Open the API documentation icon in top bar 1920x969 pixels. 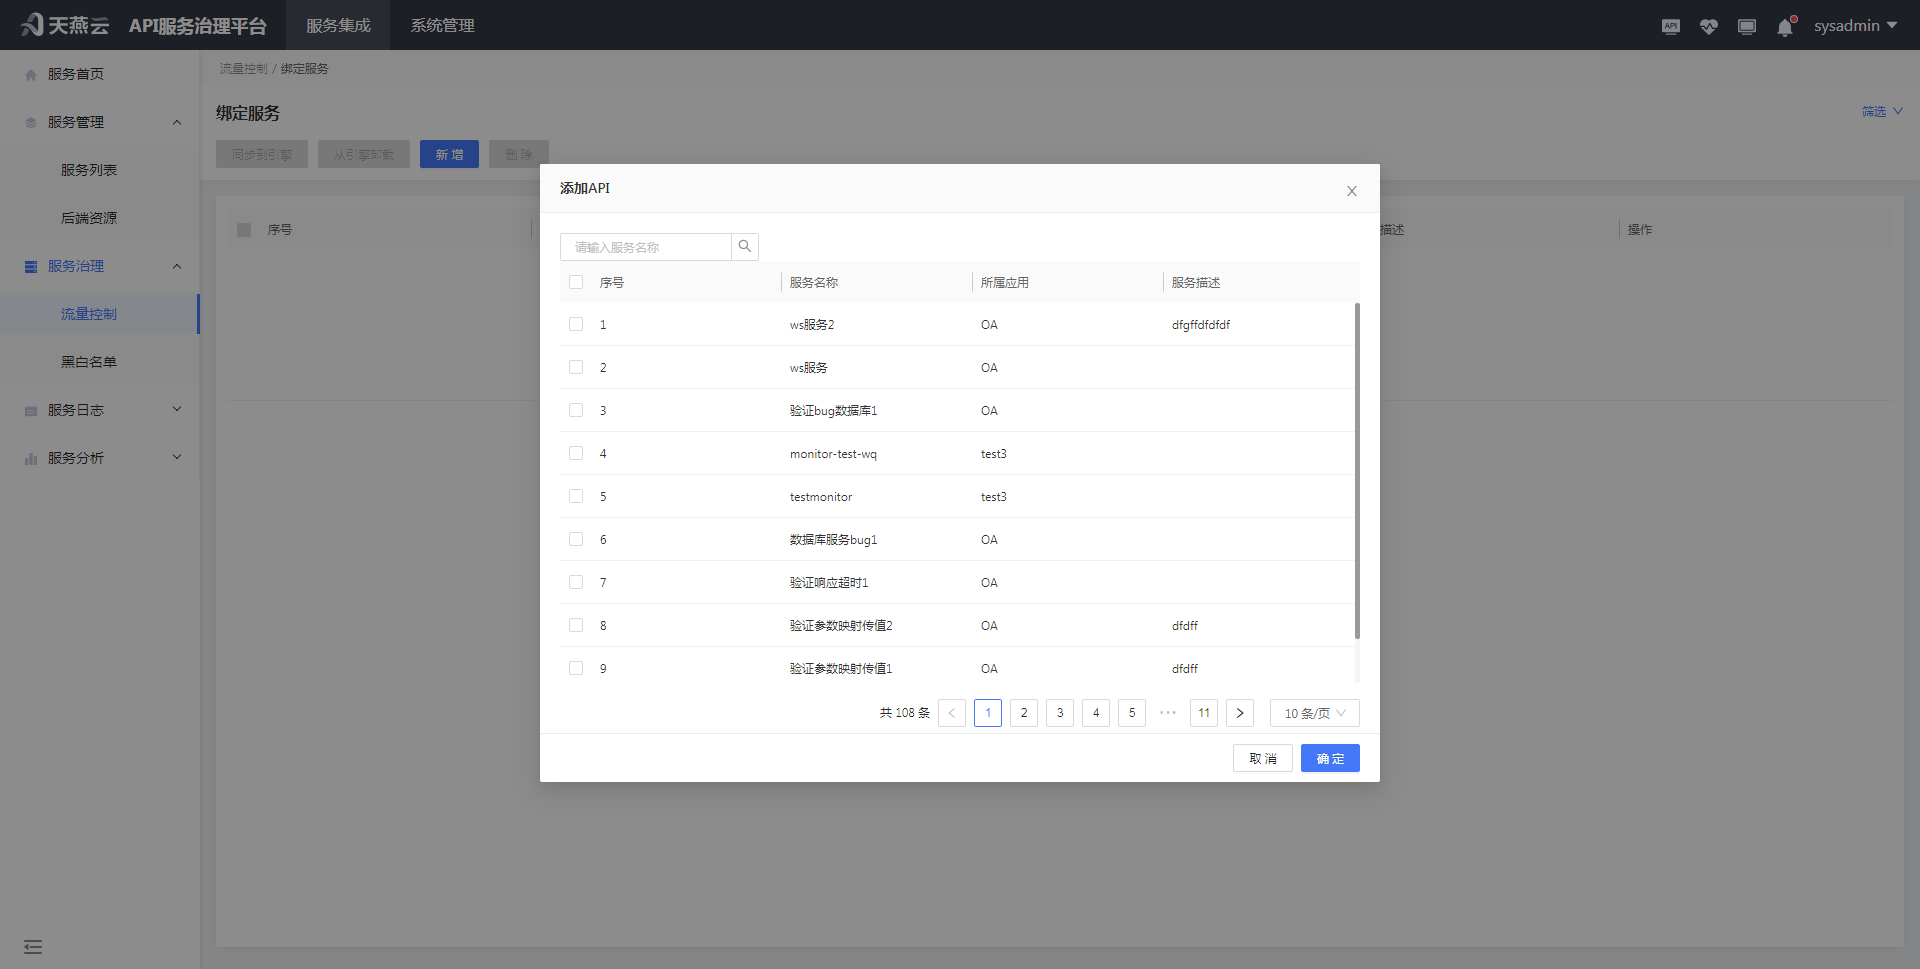pyautogui.click(x=1670, y=26)
